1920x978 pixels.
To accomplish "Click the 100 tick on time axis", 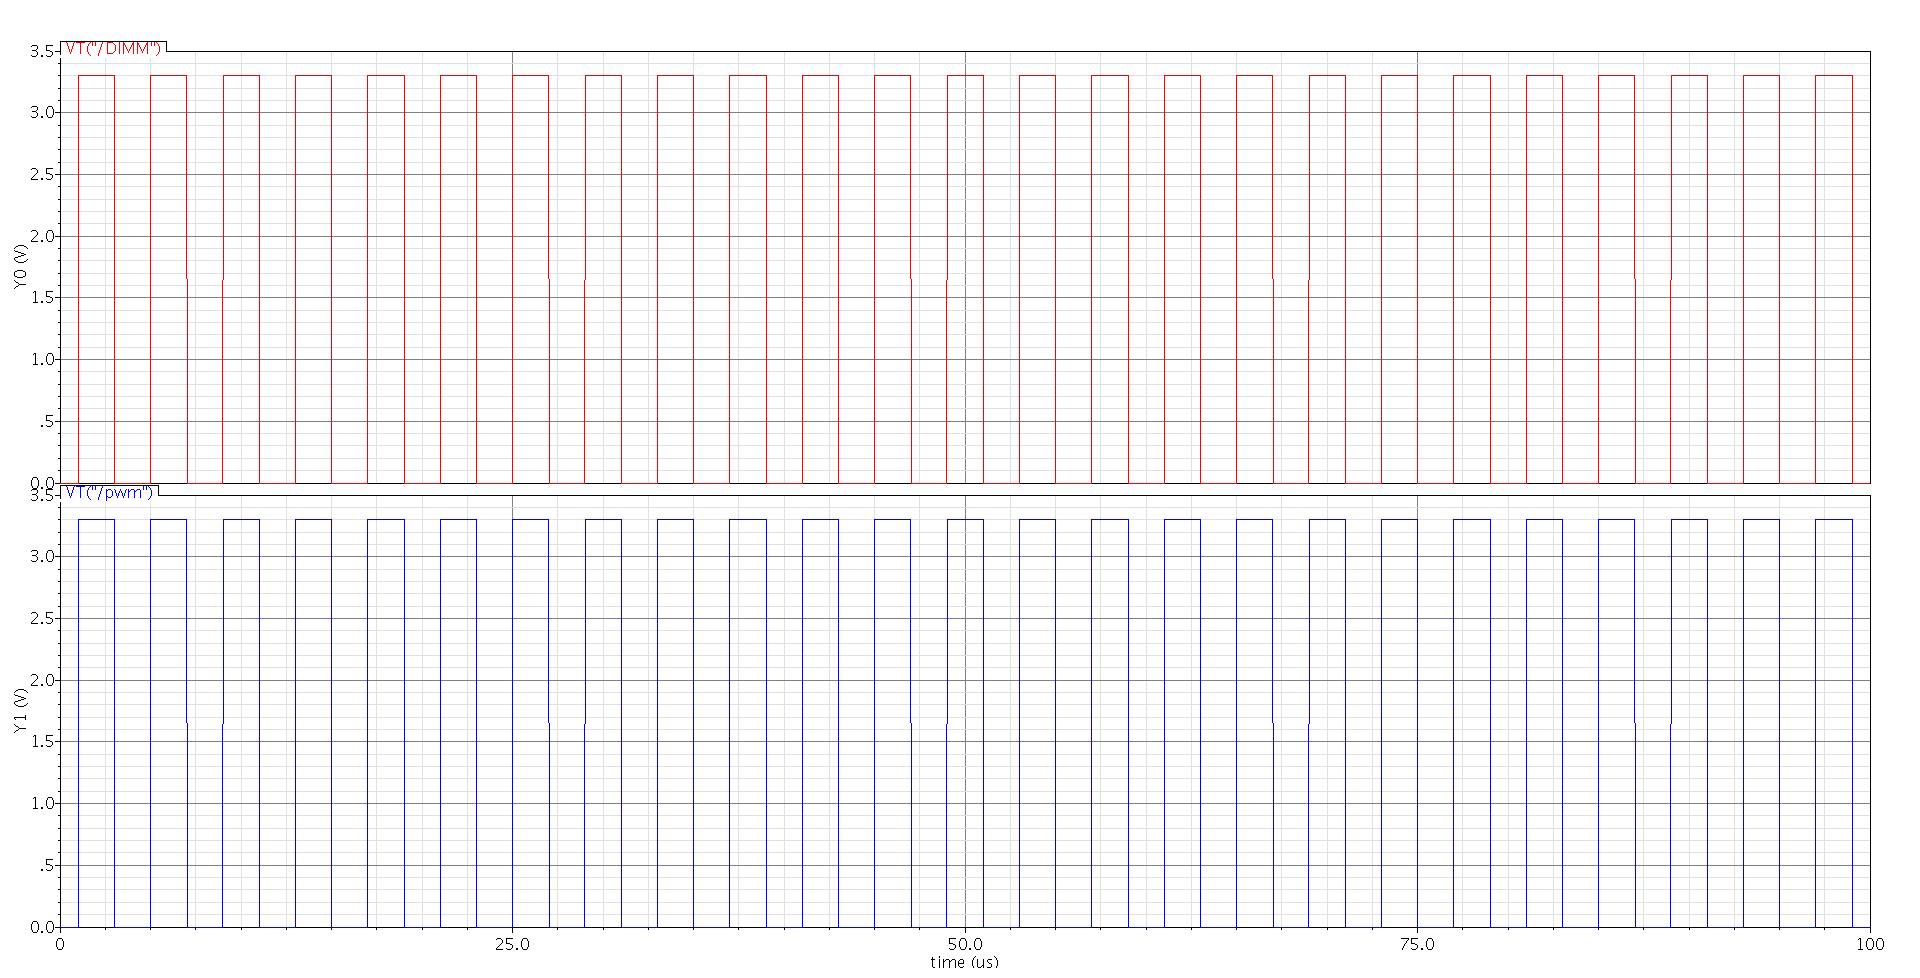I will click(1869, 944).
